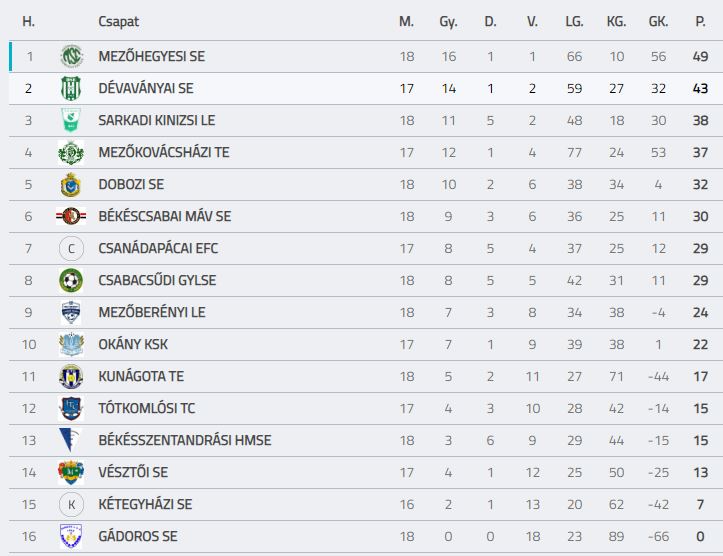723x556 pixels.
Task: Click the Tótkomlósi TC team name
Action: (x=147, y=408)
